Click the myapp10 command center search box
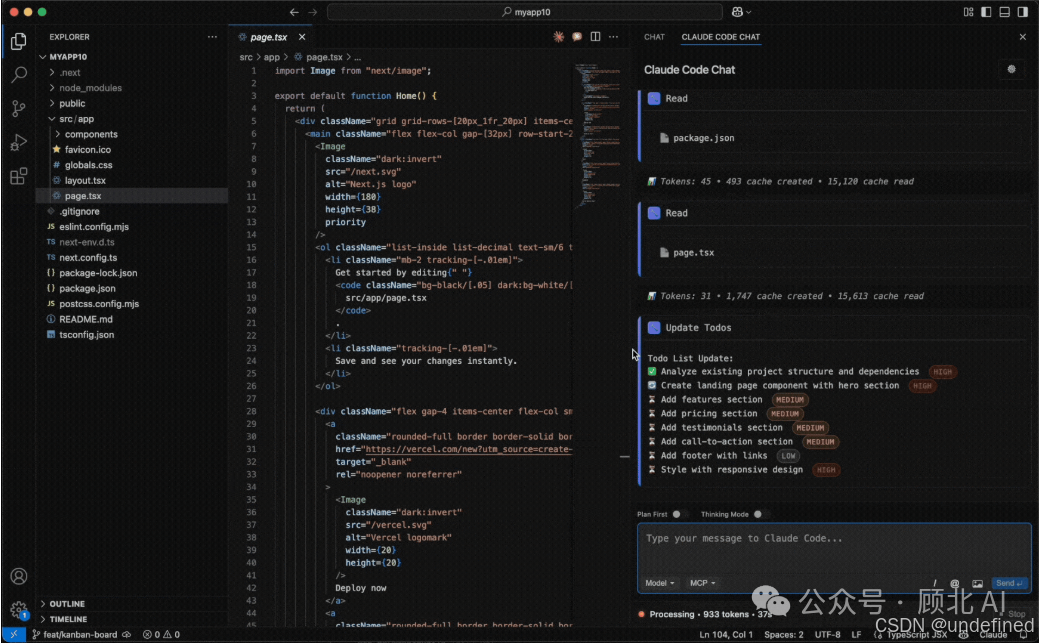Image resolution: width=1039 pixels, height=644 pixels. point(525,12)
